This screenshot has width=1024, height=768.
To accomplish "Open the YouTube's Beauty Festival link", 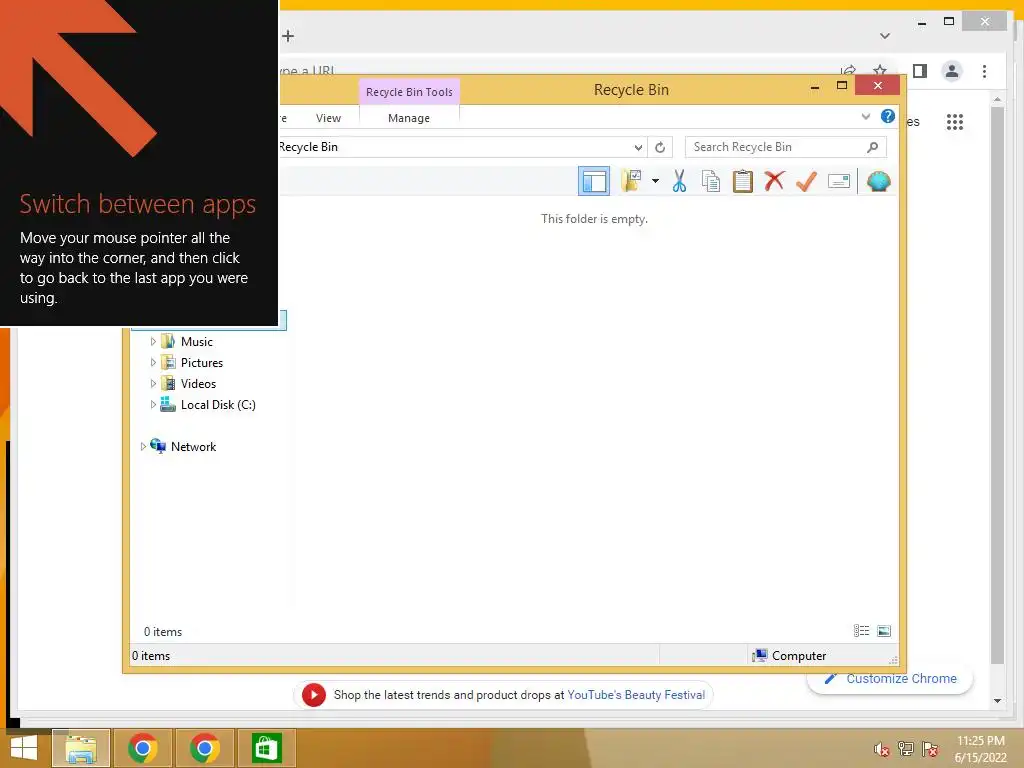I will 636,695.
